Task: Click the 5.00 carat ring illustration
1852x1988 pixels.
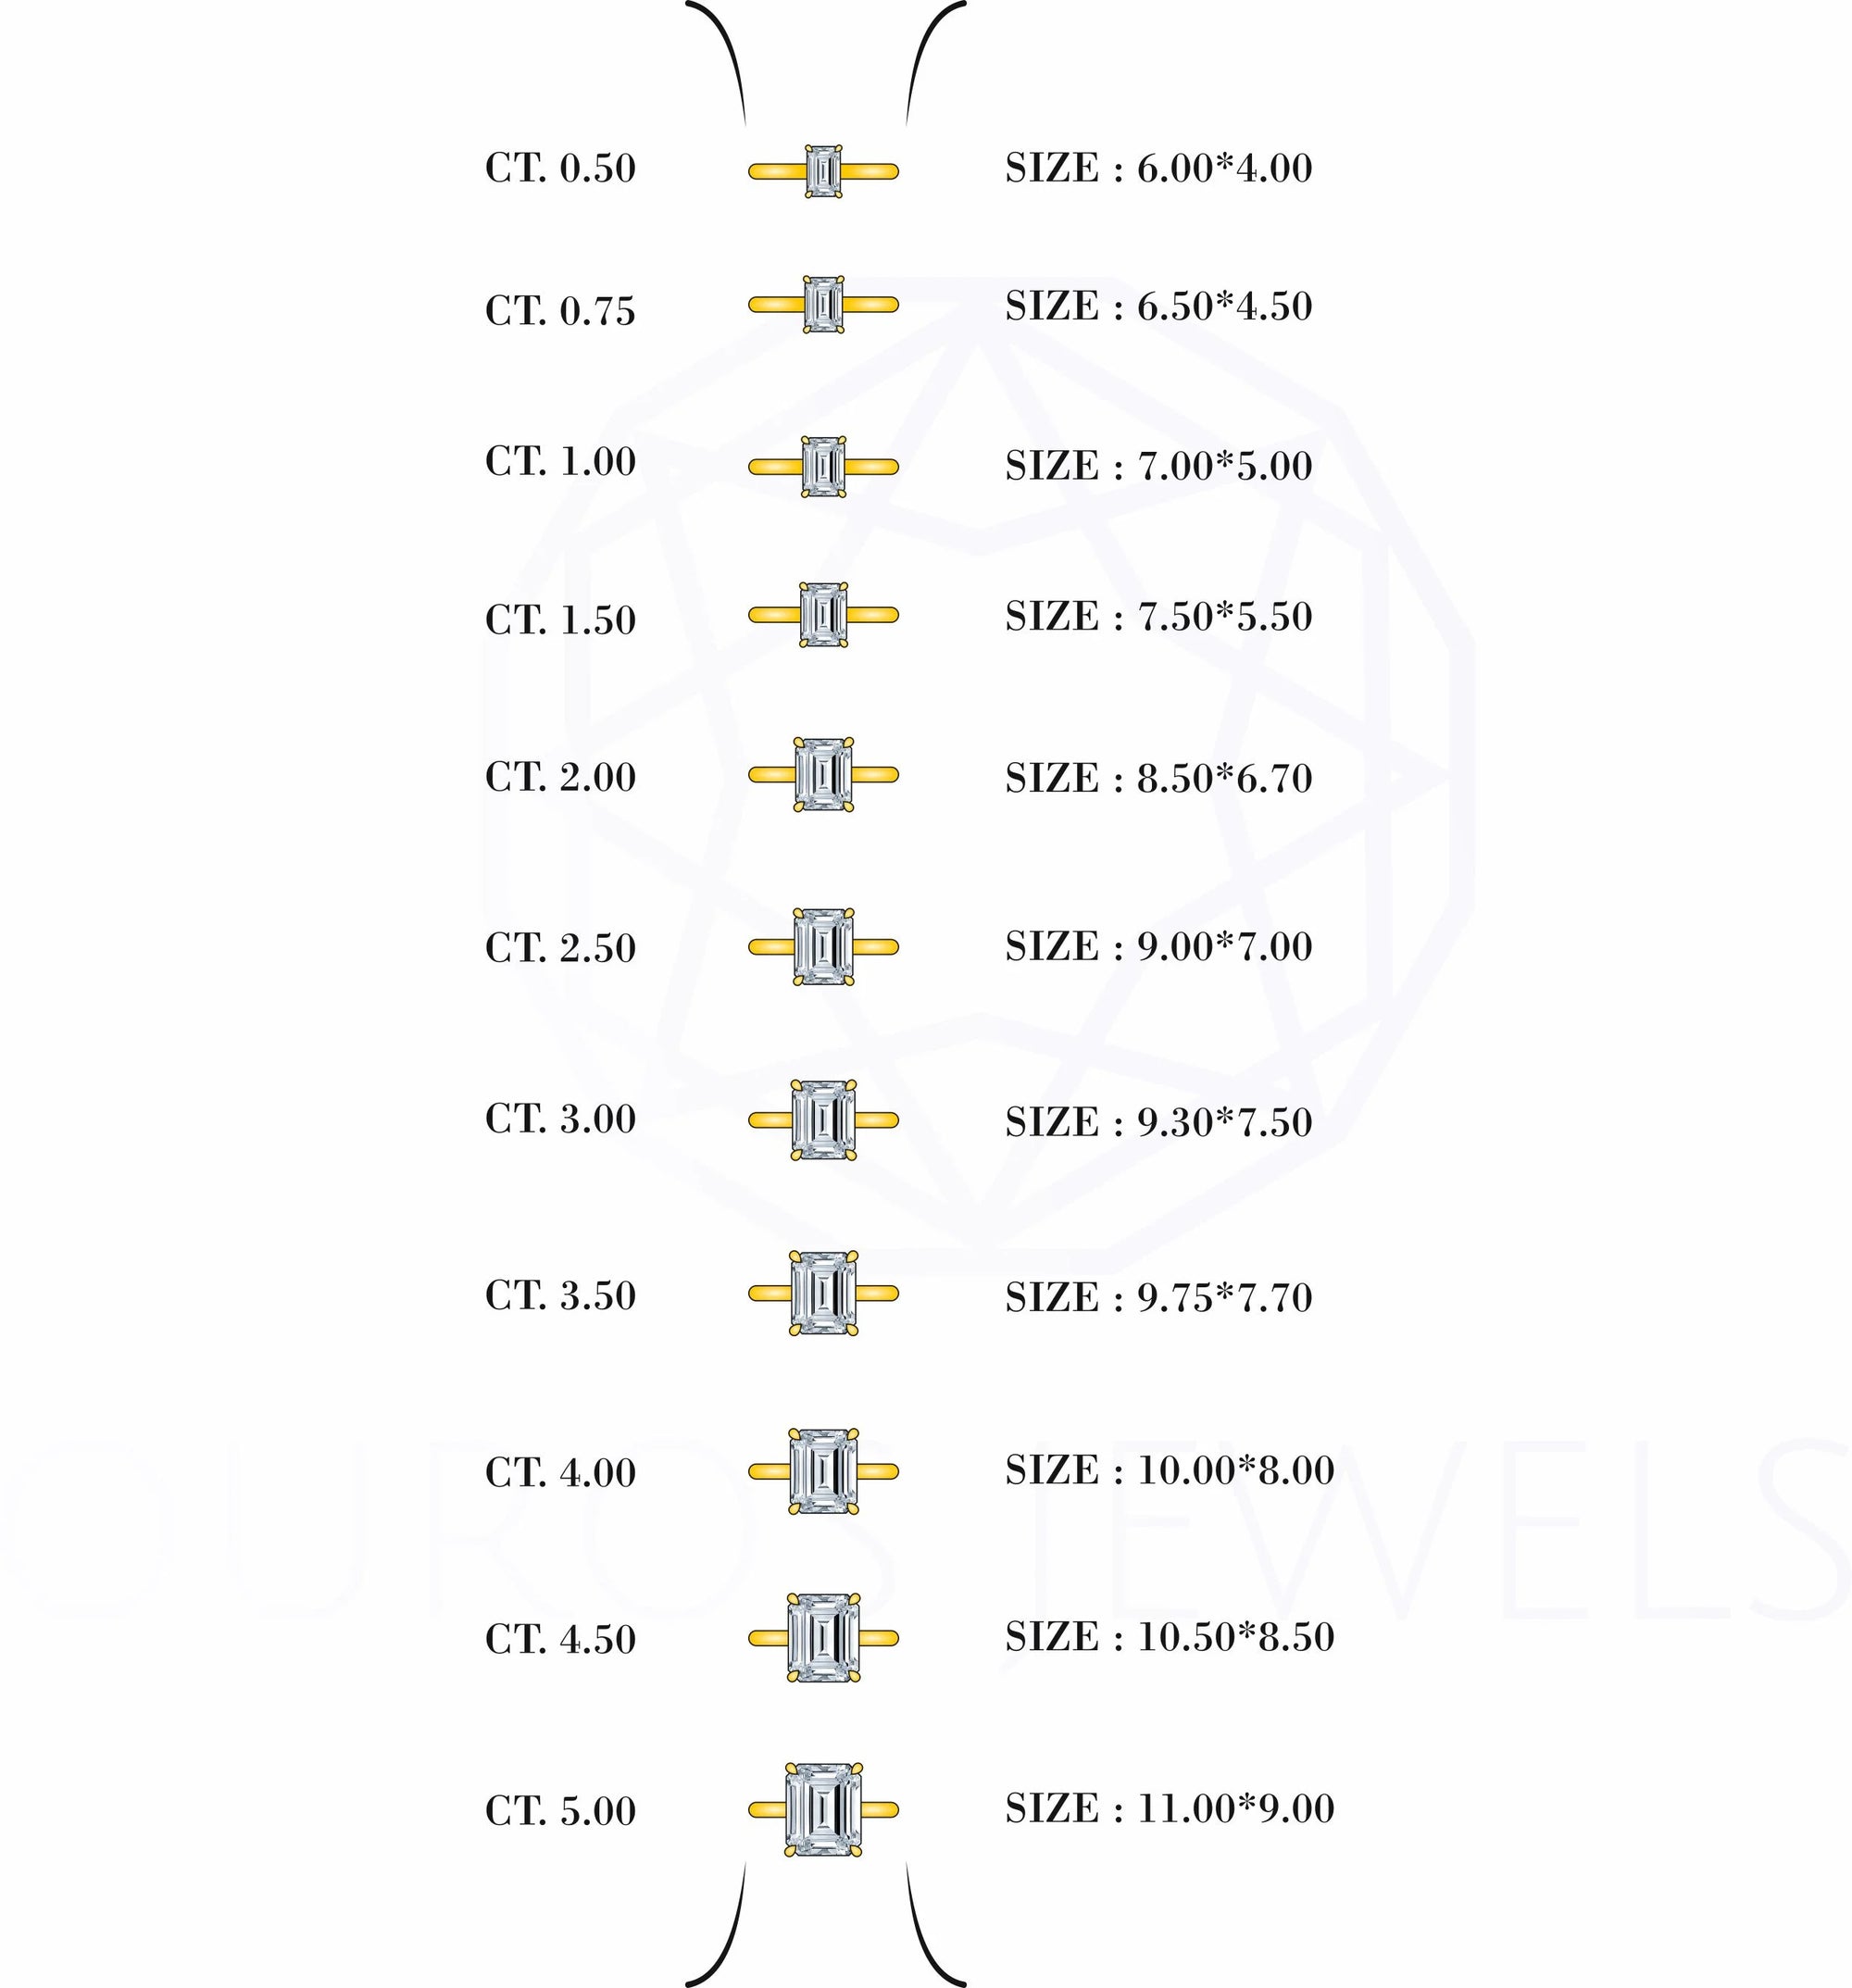Action: tap(823, 1809)
